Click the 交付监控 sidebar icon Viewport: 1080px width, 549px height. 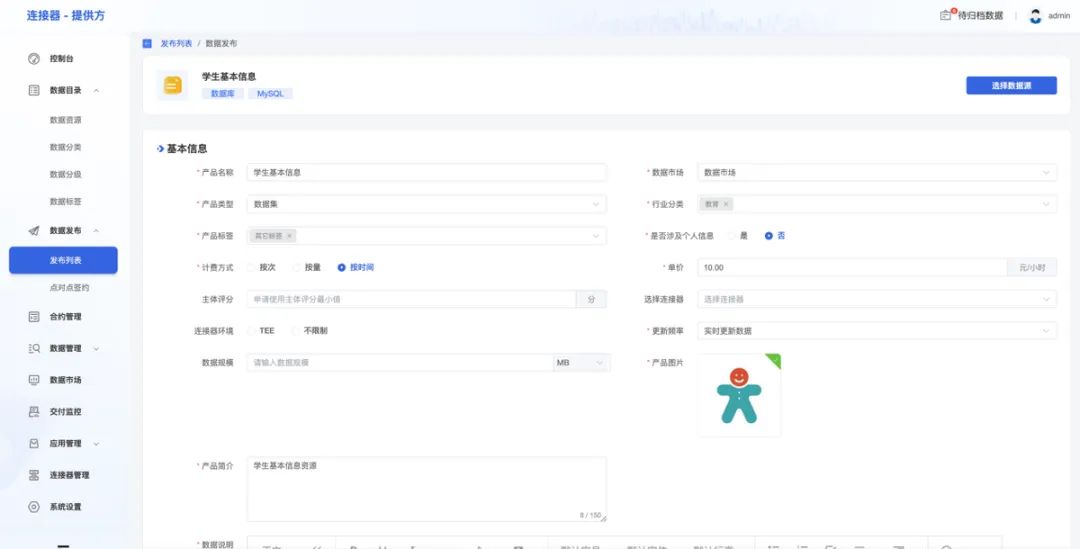pos(33,412)
